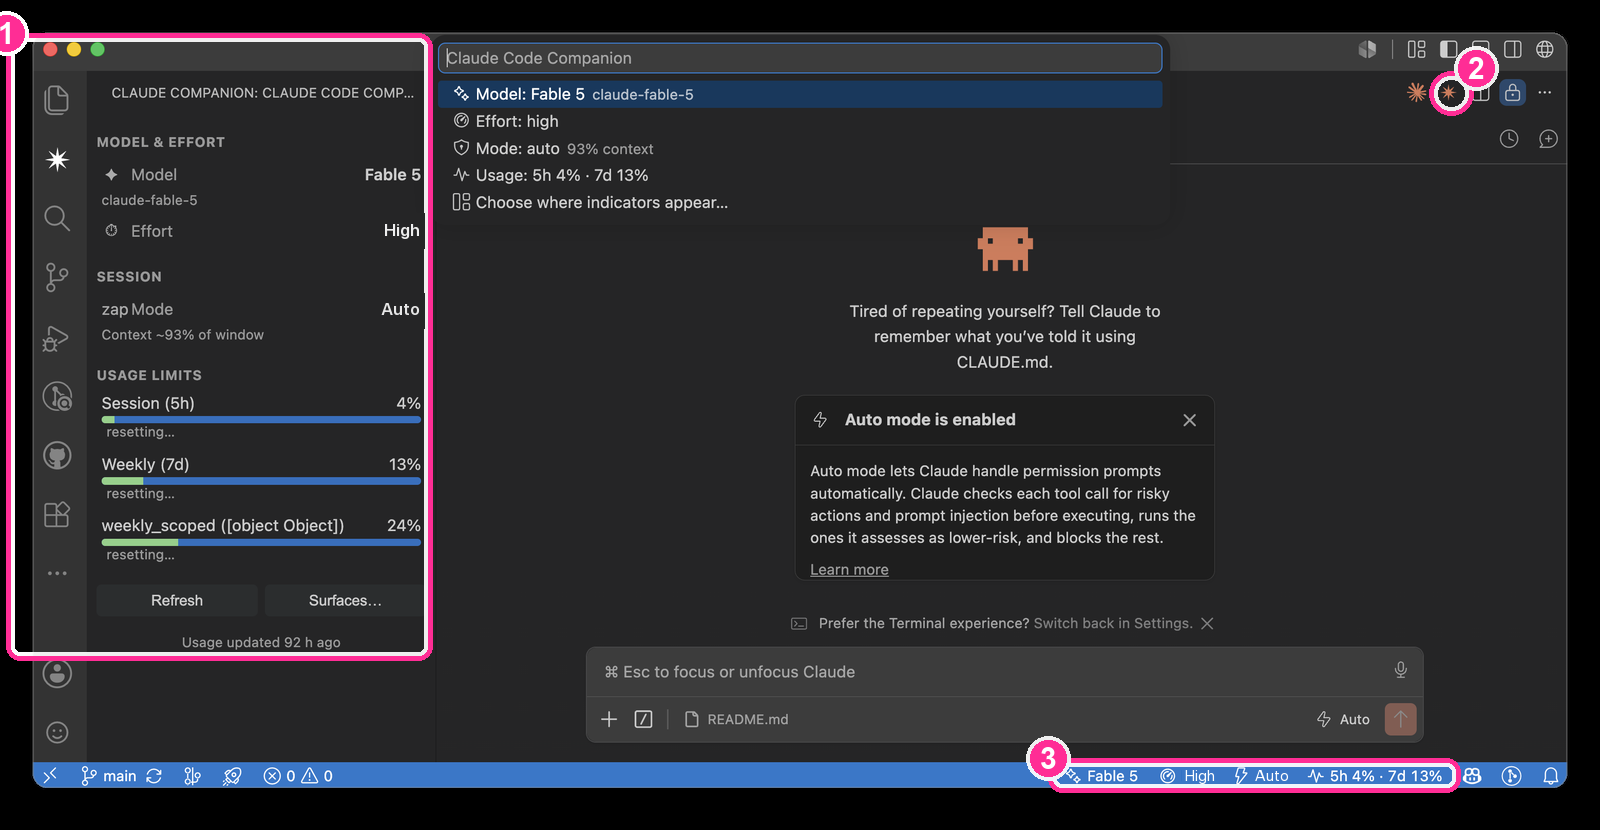Open the Explorer view in the activity bar
The width and height of the screenshot is (1600, 830).
(x=57, y=99)
